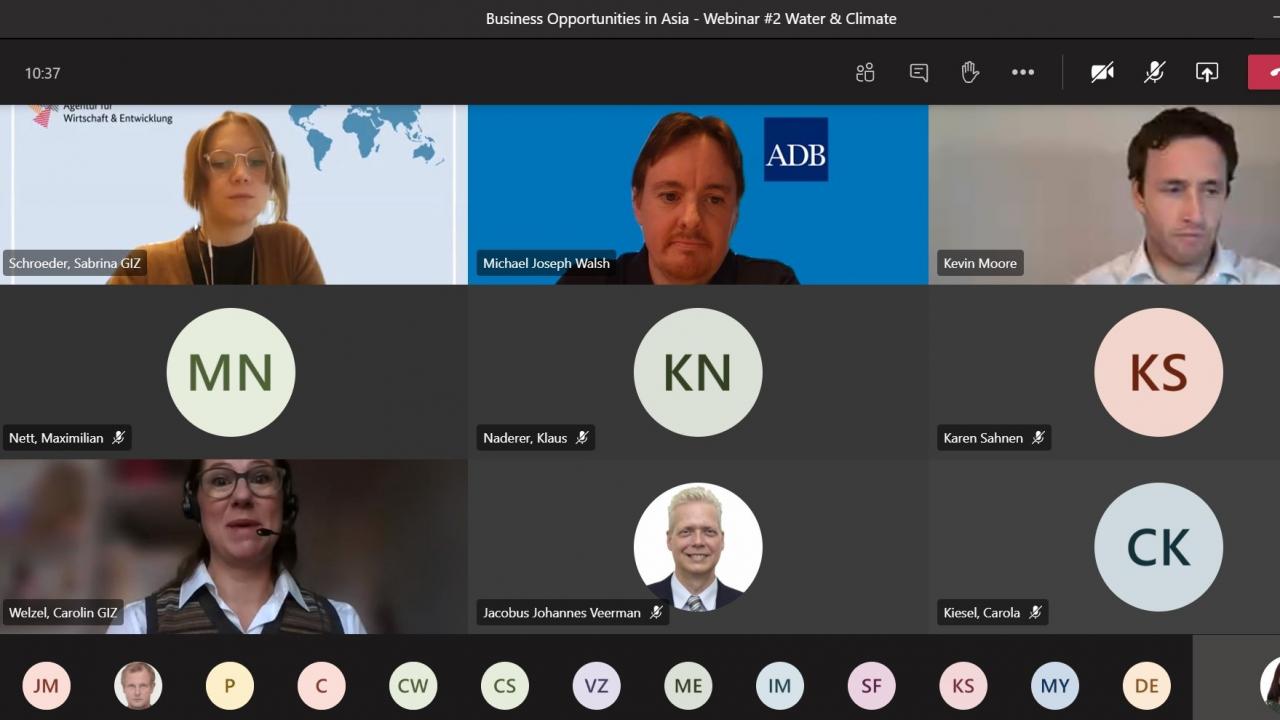
Task: Turn the camera on
Action: click(x=1102, y=72)
